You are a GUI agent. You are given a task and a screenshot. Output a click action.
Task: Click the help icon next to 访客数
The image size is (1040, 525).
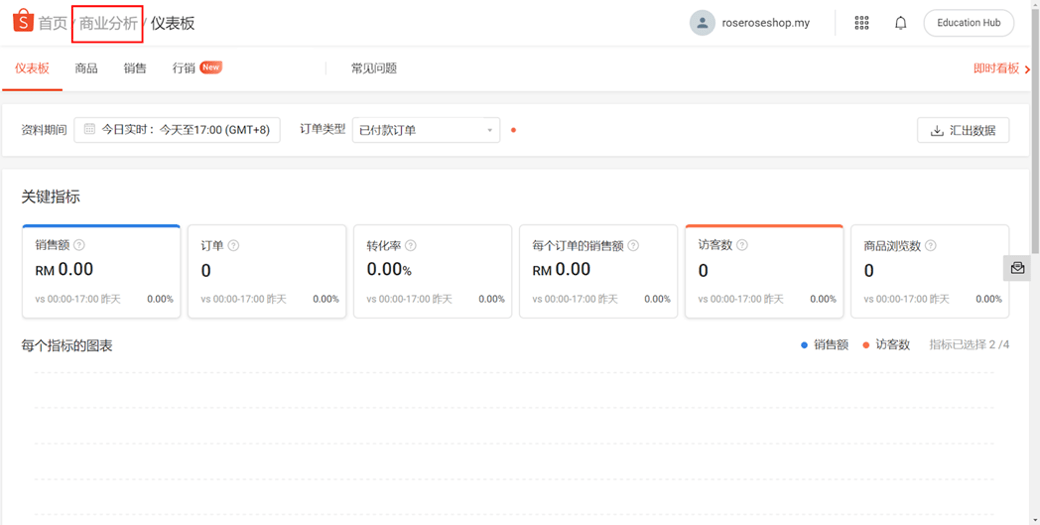click(742, 245)
